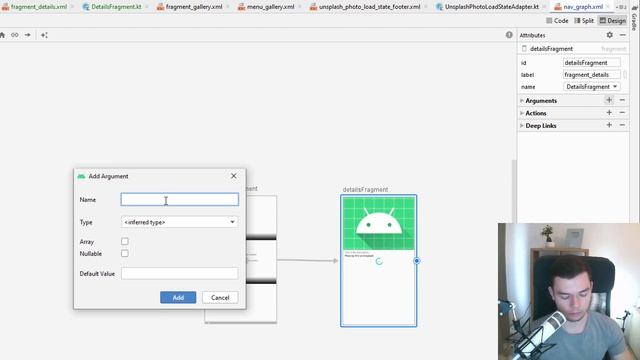Open the warnings info icon above canvas
Image resolution: width=640 pixels, height=360 pixels.
(509, 35)
